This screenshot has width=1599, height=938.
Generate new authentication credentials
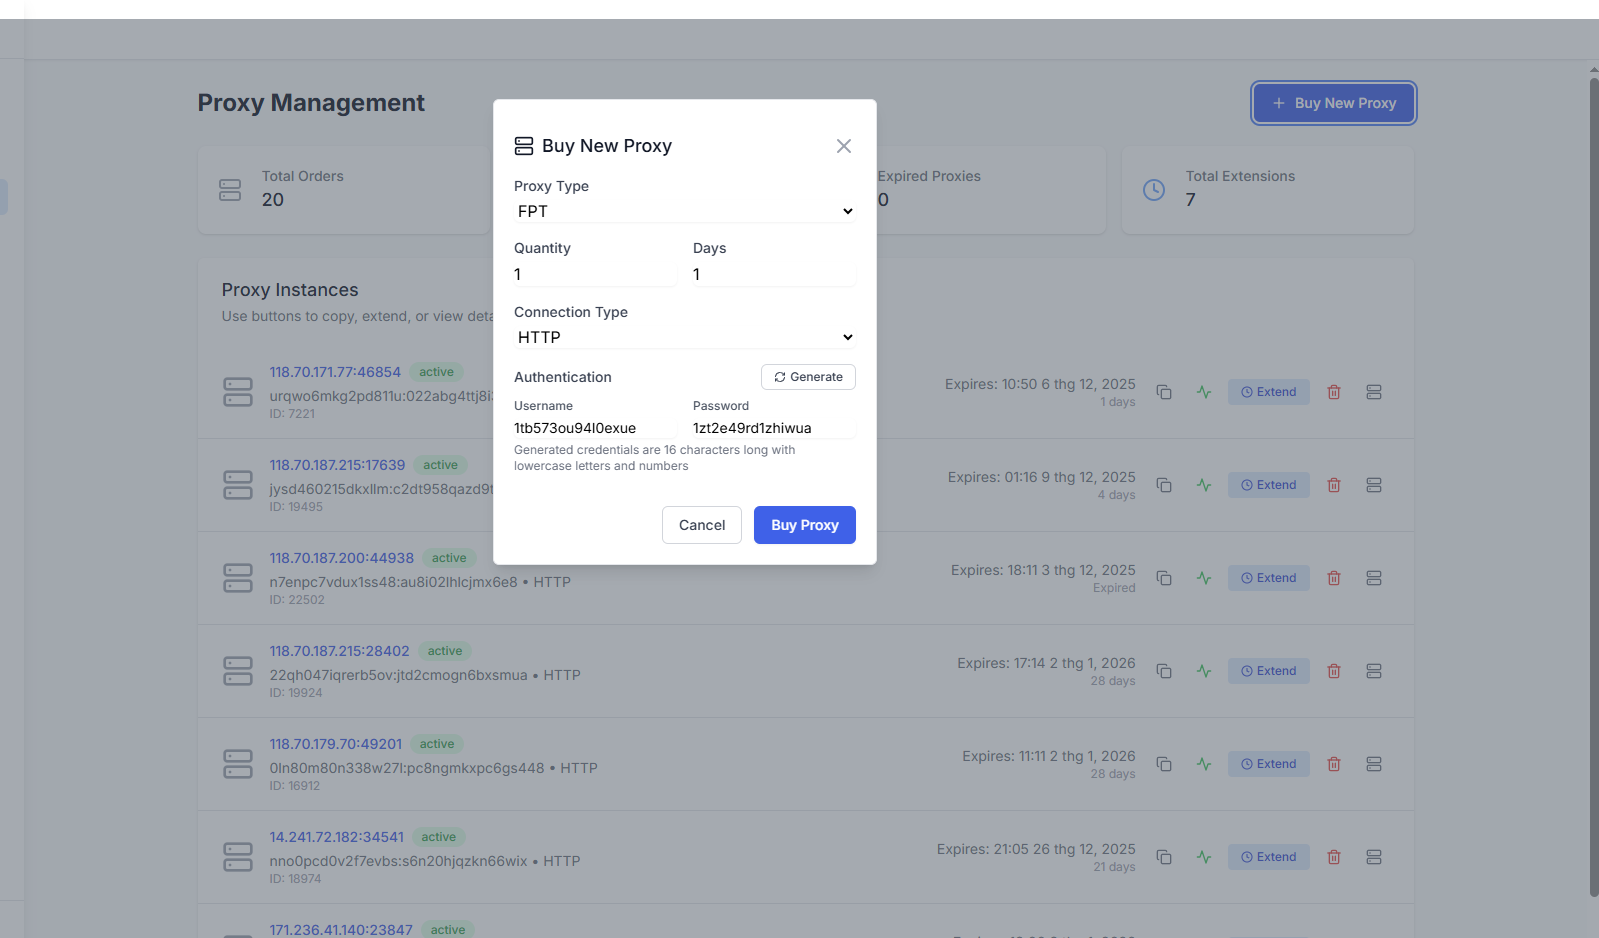coord(808,377)
